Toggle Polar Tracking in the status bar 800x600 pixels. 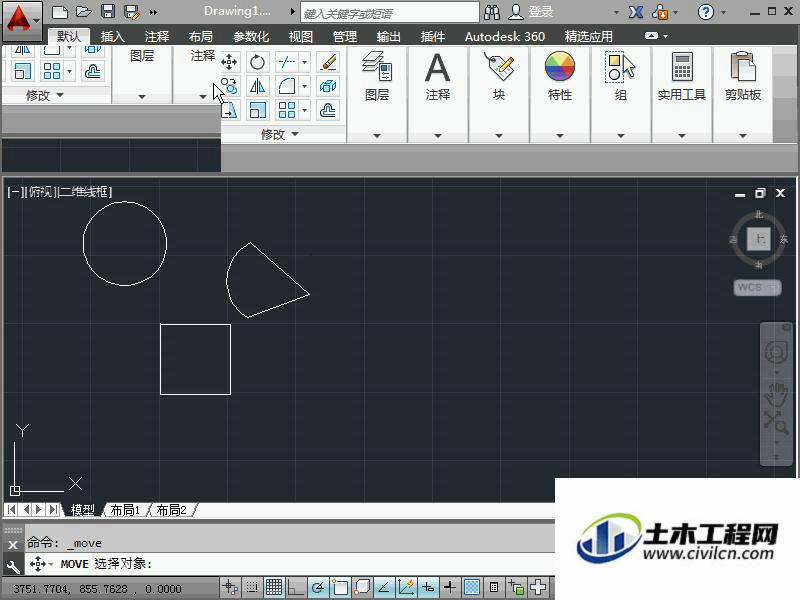pyautogui.click(x=317, y=588)
